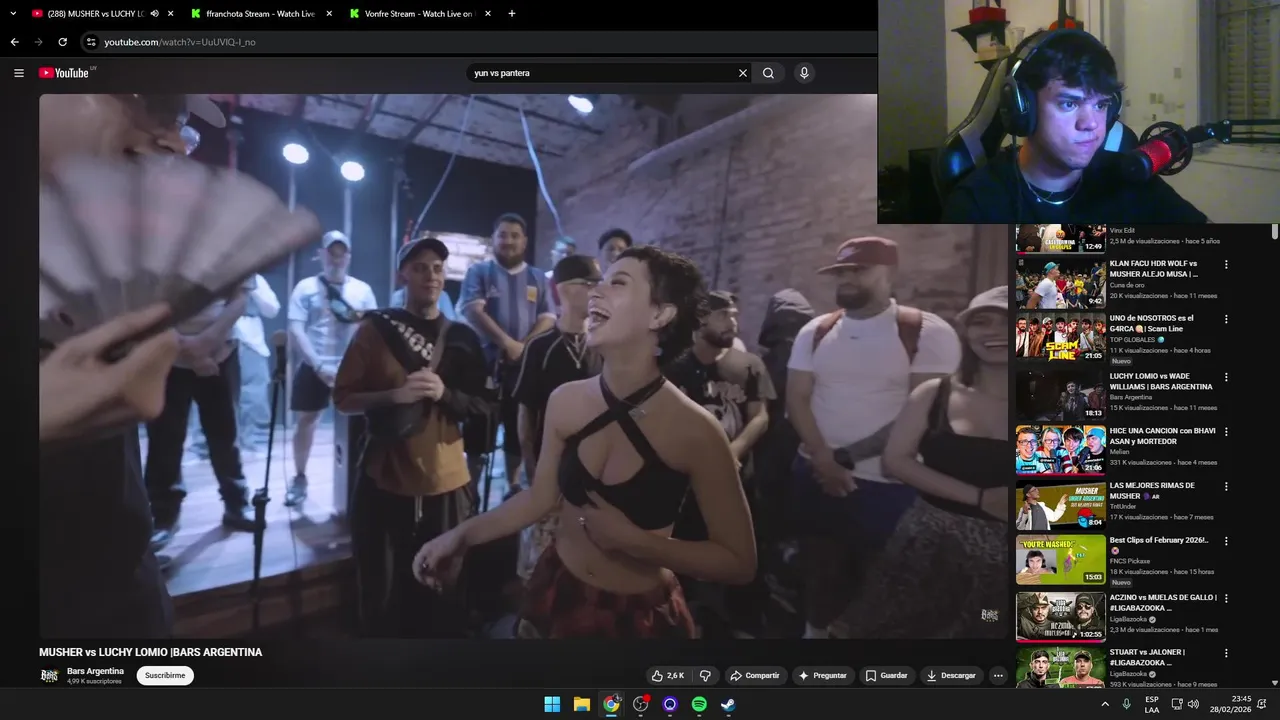1280x720 pixels.
Task: Open options for Best Clips of February video
Action: [1226, 541]
